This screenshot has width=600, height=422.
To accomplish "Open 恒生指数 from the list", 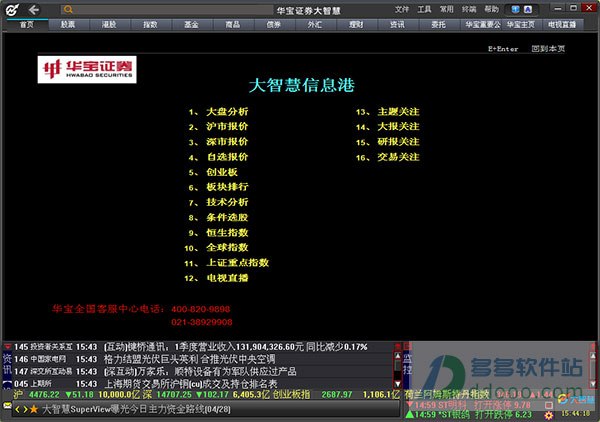I will point(227,233).
